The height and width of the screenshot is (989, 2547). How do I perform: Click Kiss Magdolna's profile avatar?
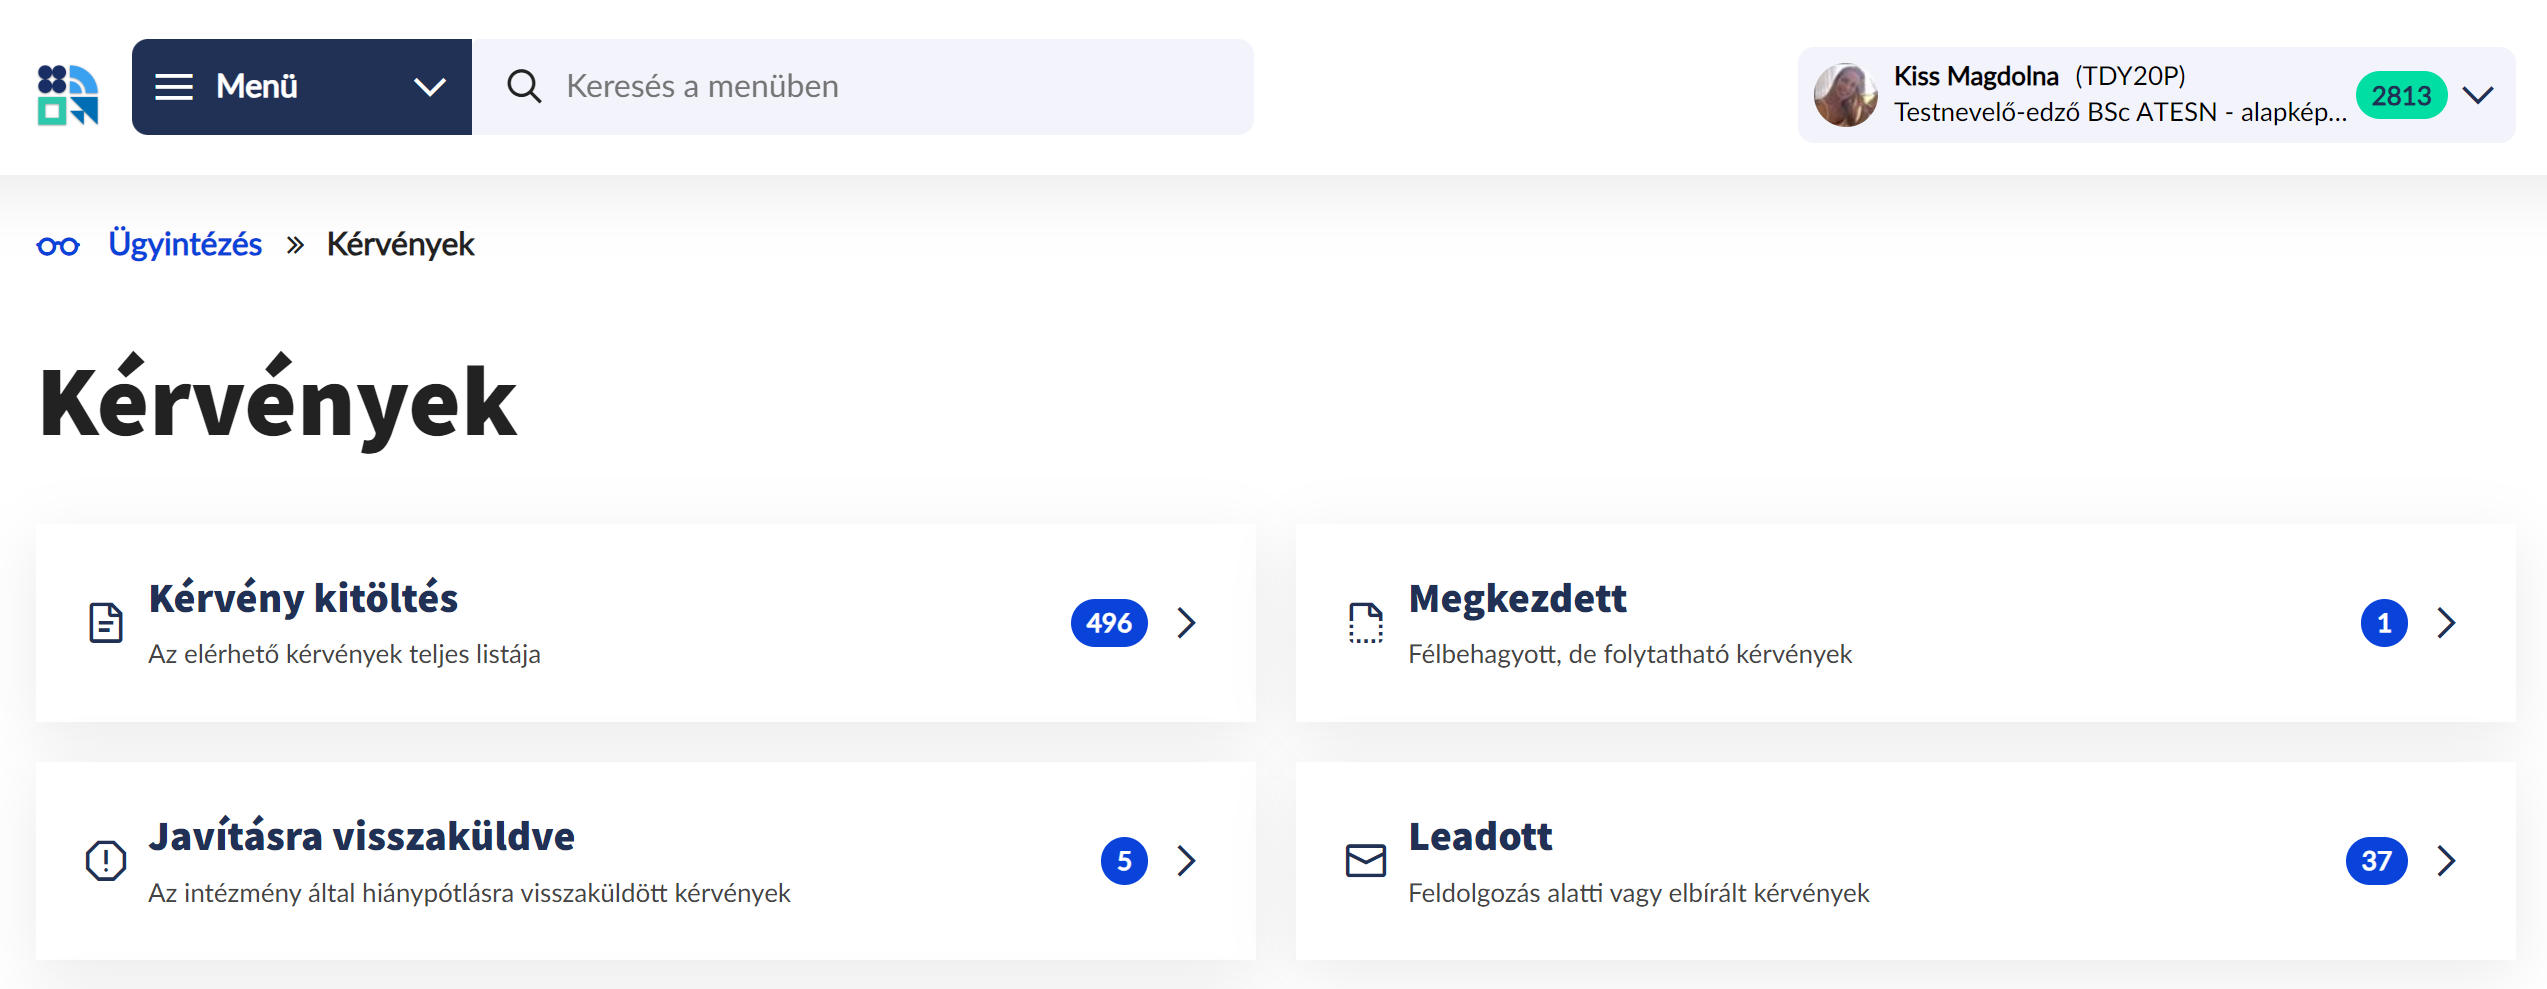click(1845, 95)
